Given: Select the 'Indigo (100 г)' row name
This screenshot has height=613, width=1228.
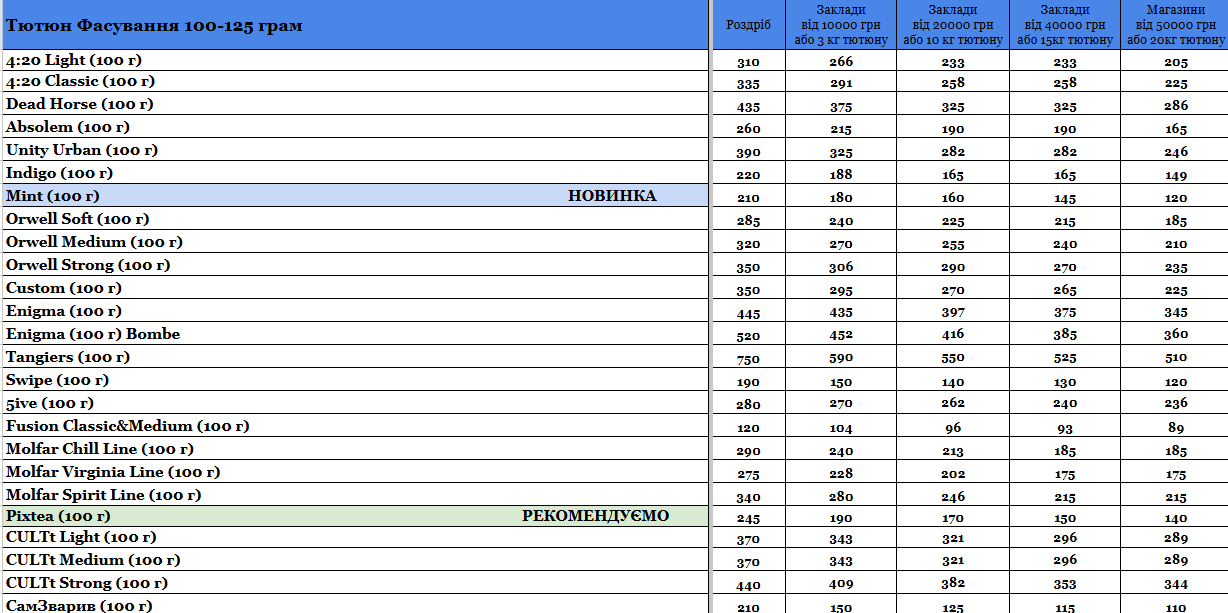Looking at the screenshot, I should click(x=60, y=173).
